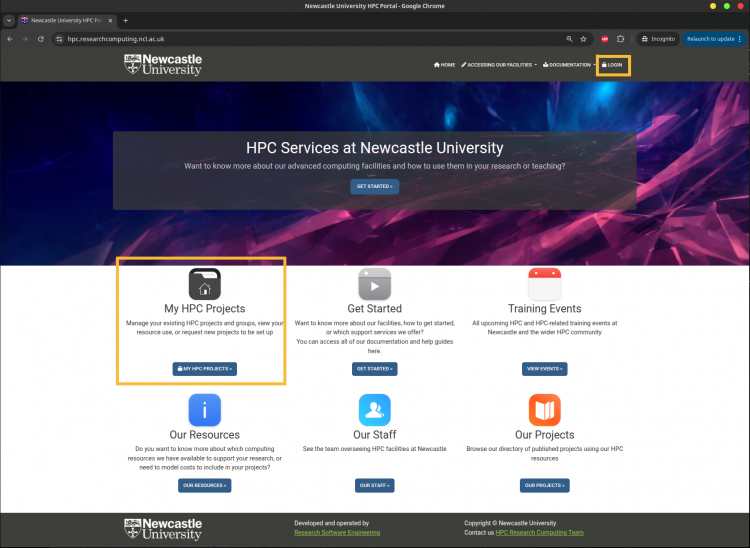Reload the page using the browser refresh icon
This screenshot has height=548, width=750.
41,39
